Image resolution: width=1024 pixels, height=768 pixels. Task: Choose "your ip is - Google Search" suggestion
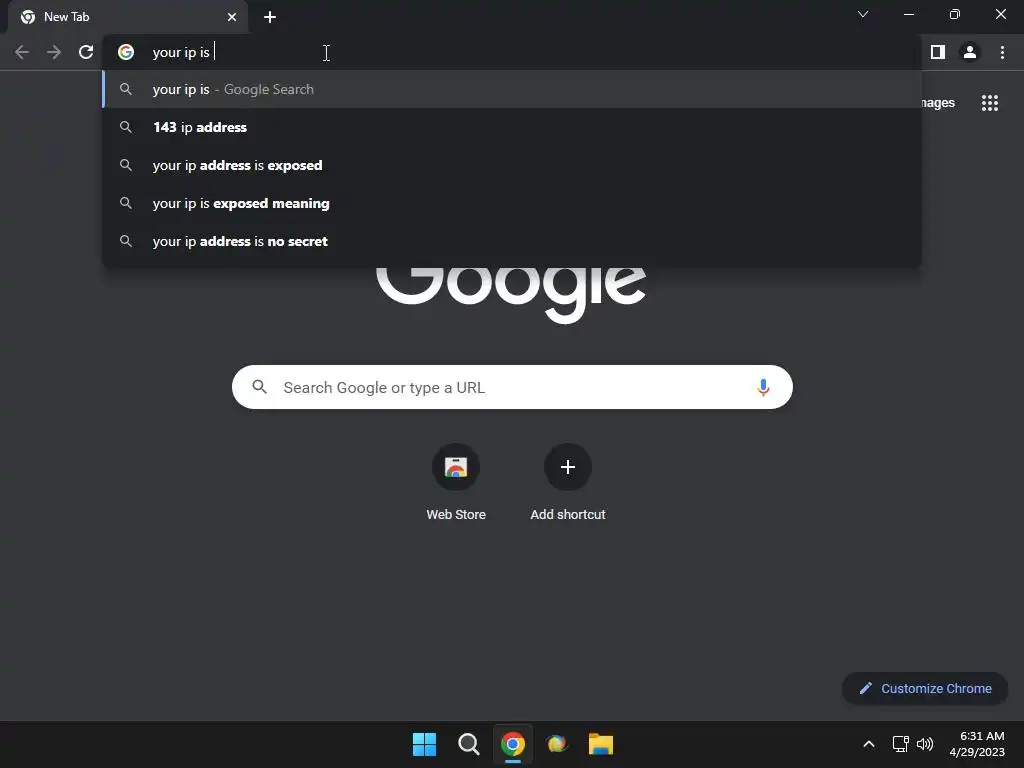512,89
